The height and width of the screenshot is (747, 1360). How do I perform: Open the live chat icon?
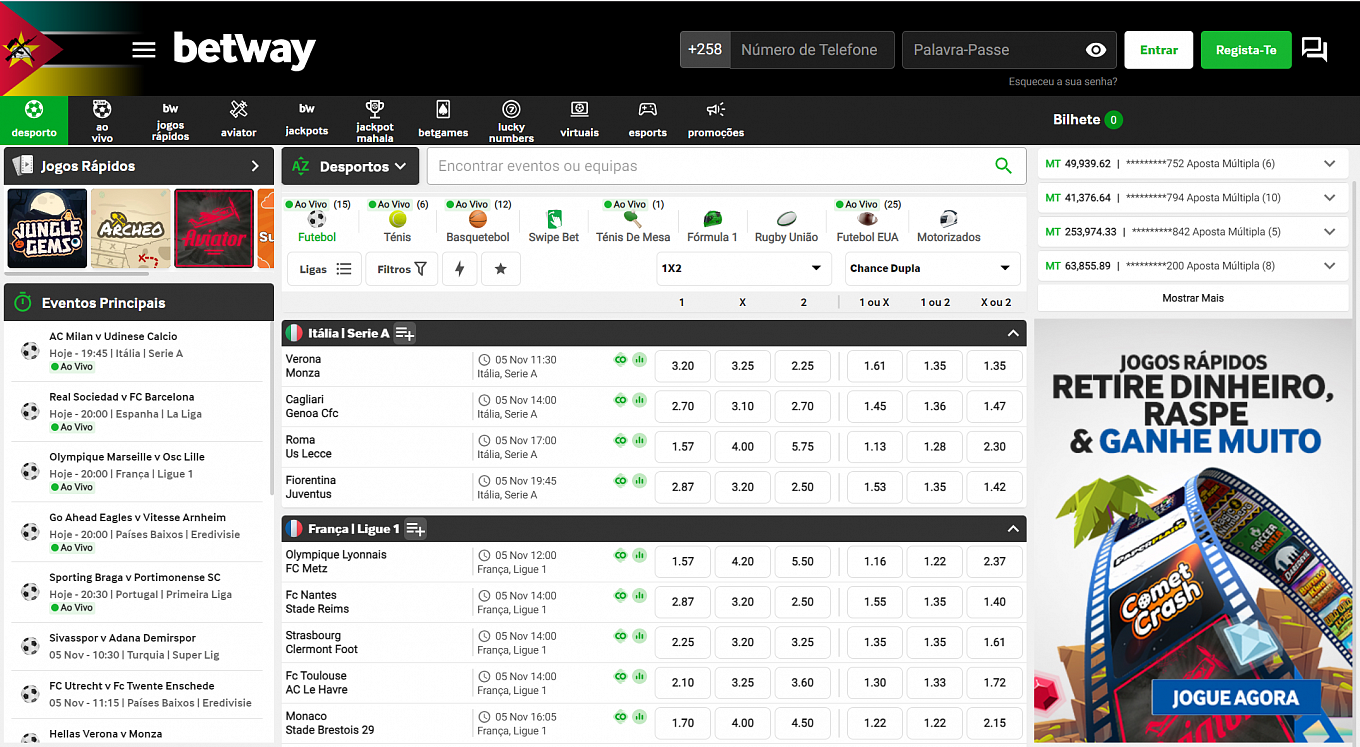(x=1315, y=50)
